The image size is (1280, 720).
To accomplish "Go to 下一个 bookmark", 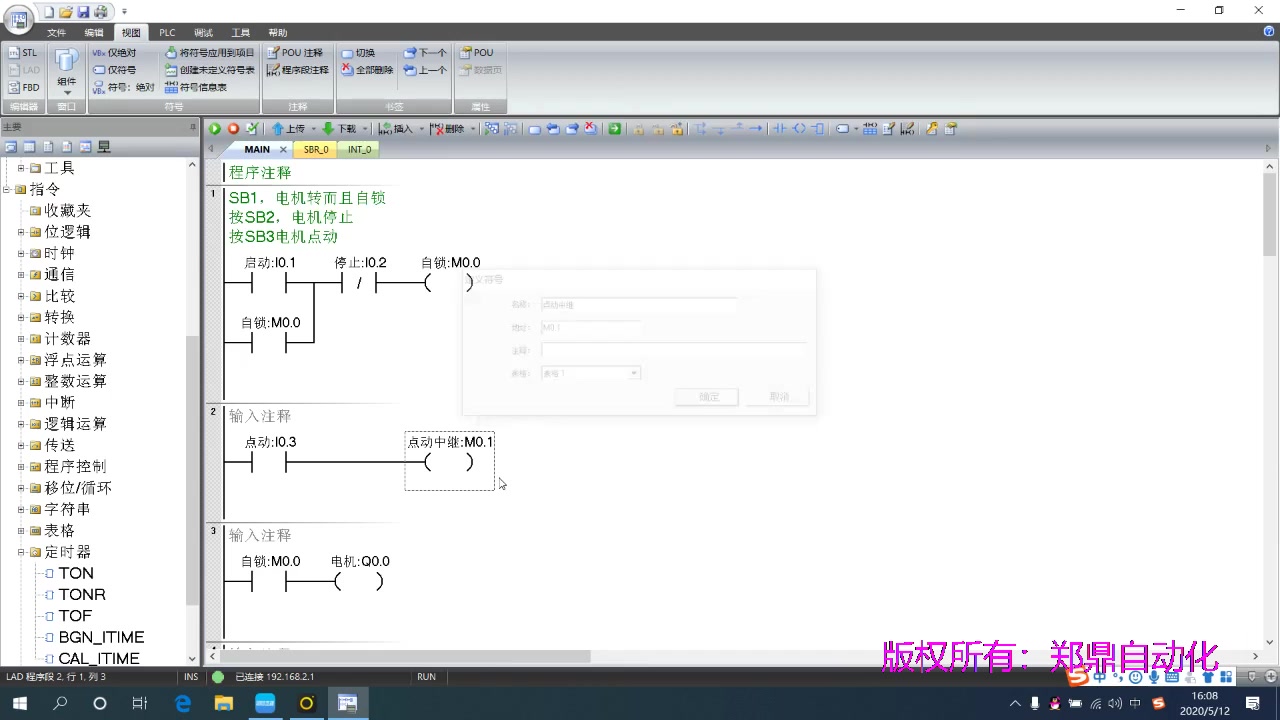I will pyautogui.click(x=425, y=53).
